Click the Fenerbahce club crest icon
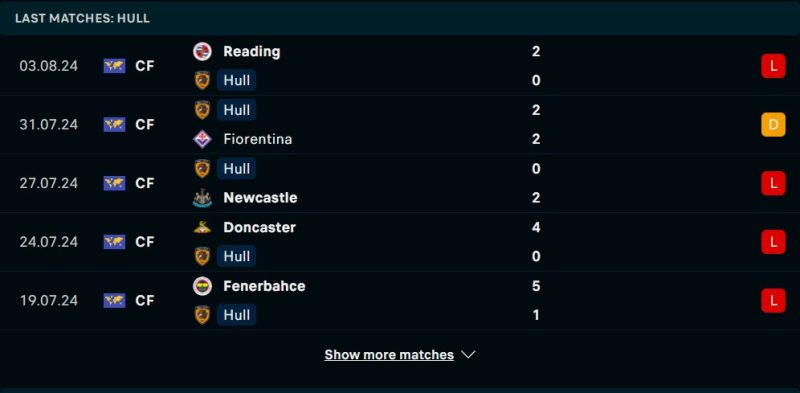This screenshot has width=800, height=393. 202,286
